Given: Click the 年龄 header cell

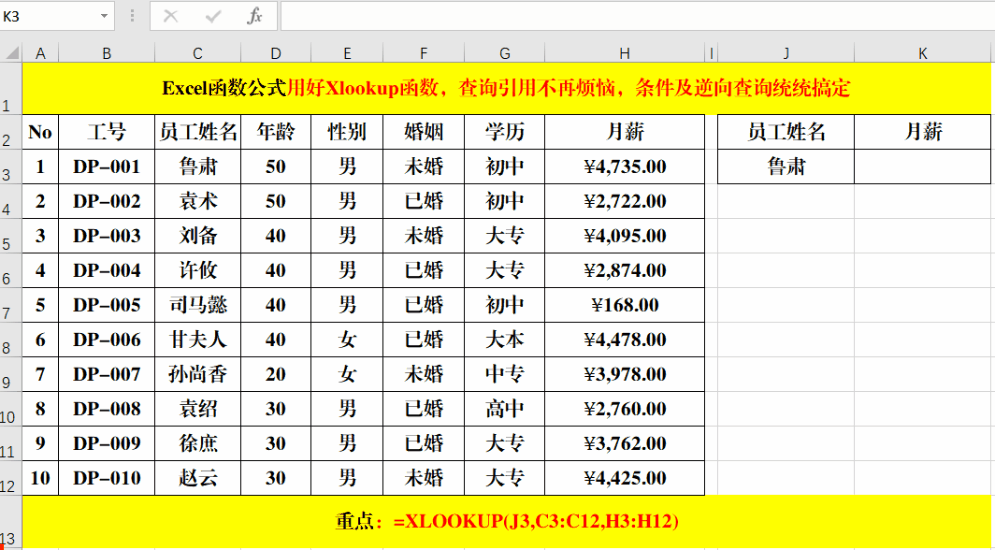Looking at the screenshot, I should coord(275,132).
